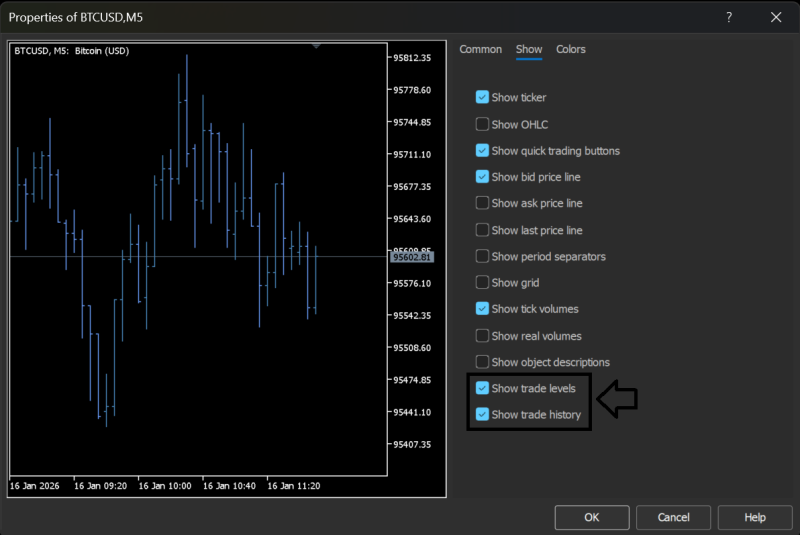This screenshot has width=800, height=535.
Task: Click the help question mark icon
Action: click(x=729, y=17)
